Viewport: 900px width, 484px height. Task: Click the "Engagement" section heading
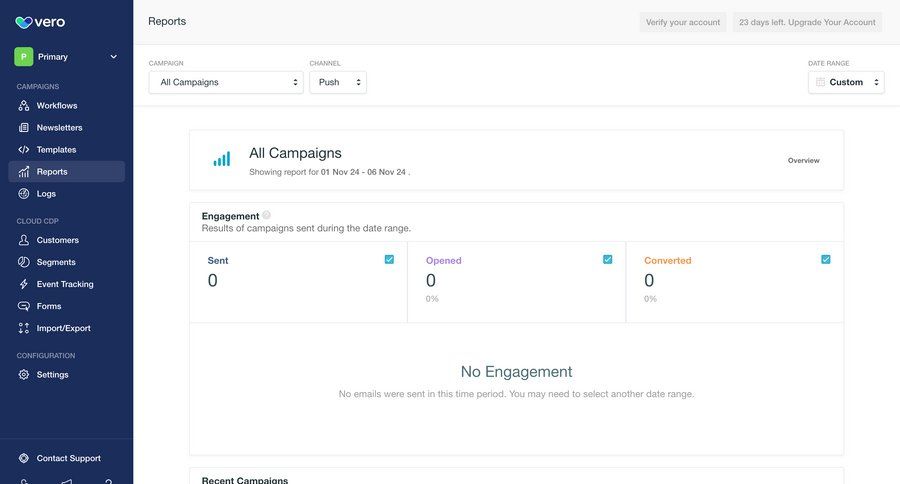pyautogui.click(x=230, y=216)
